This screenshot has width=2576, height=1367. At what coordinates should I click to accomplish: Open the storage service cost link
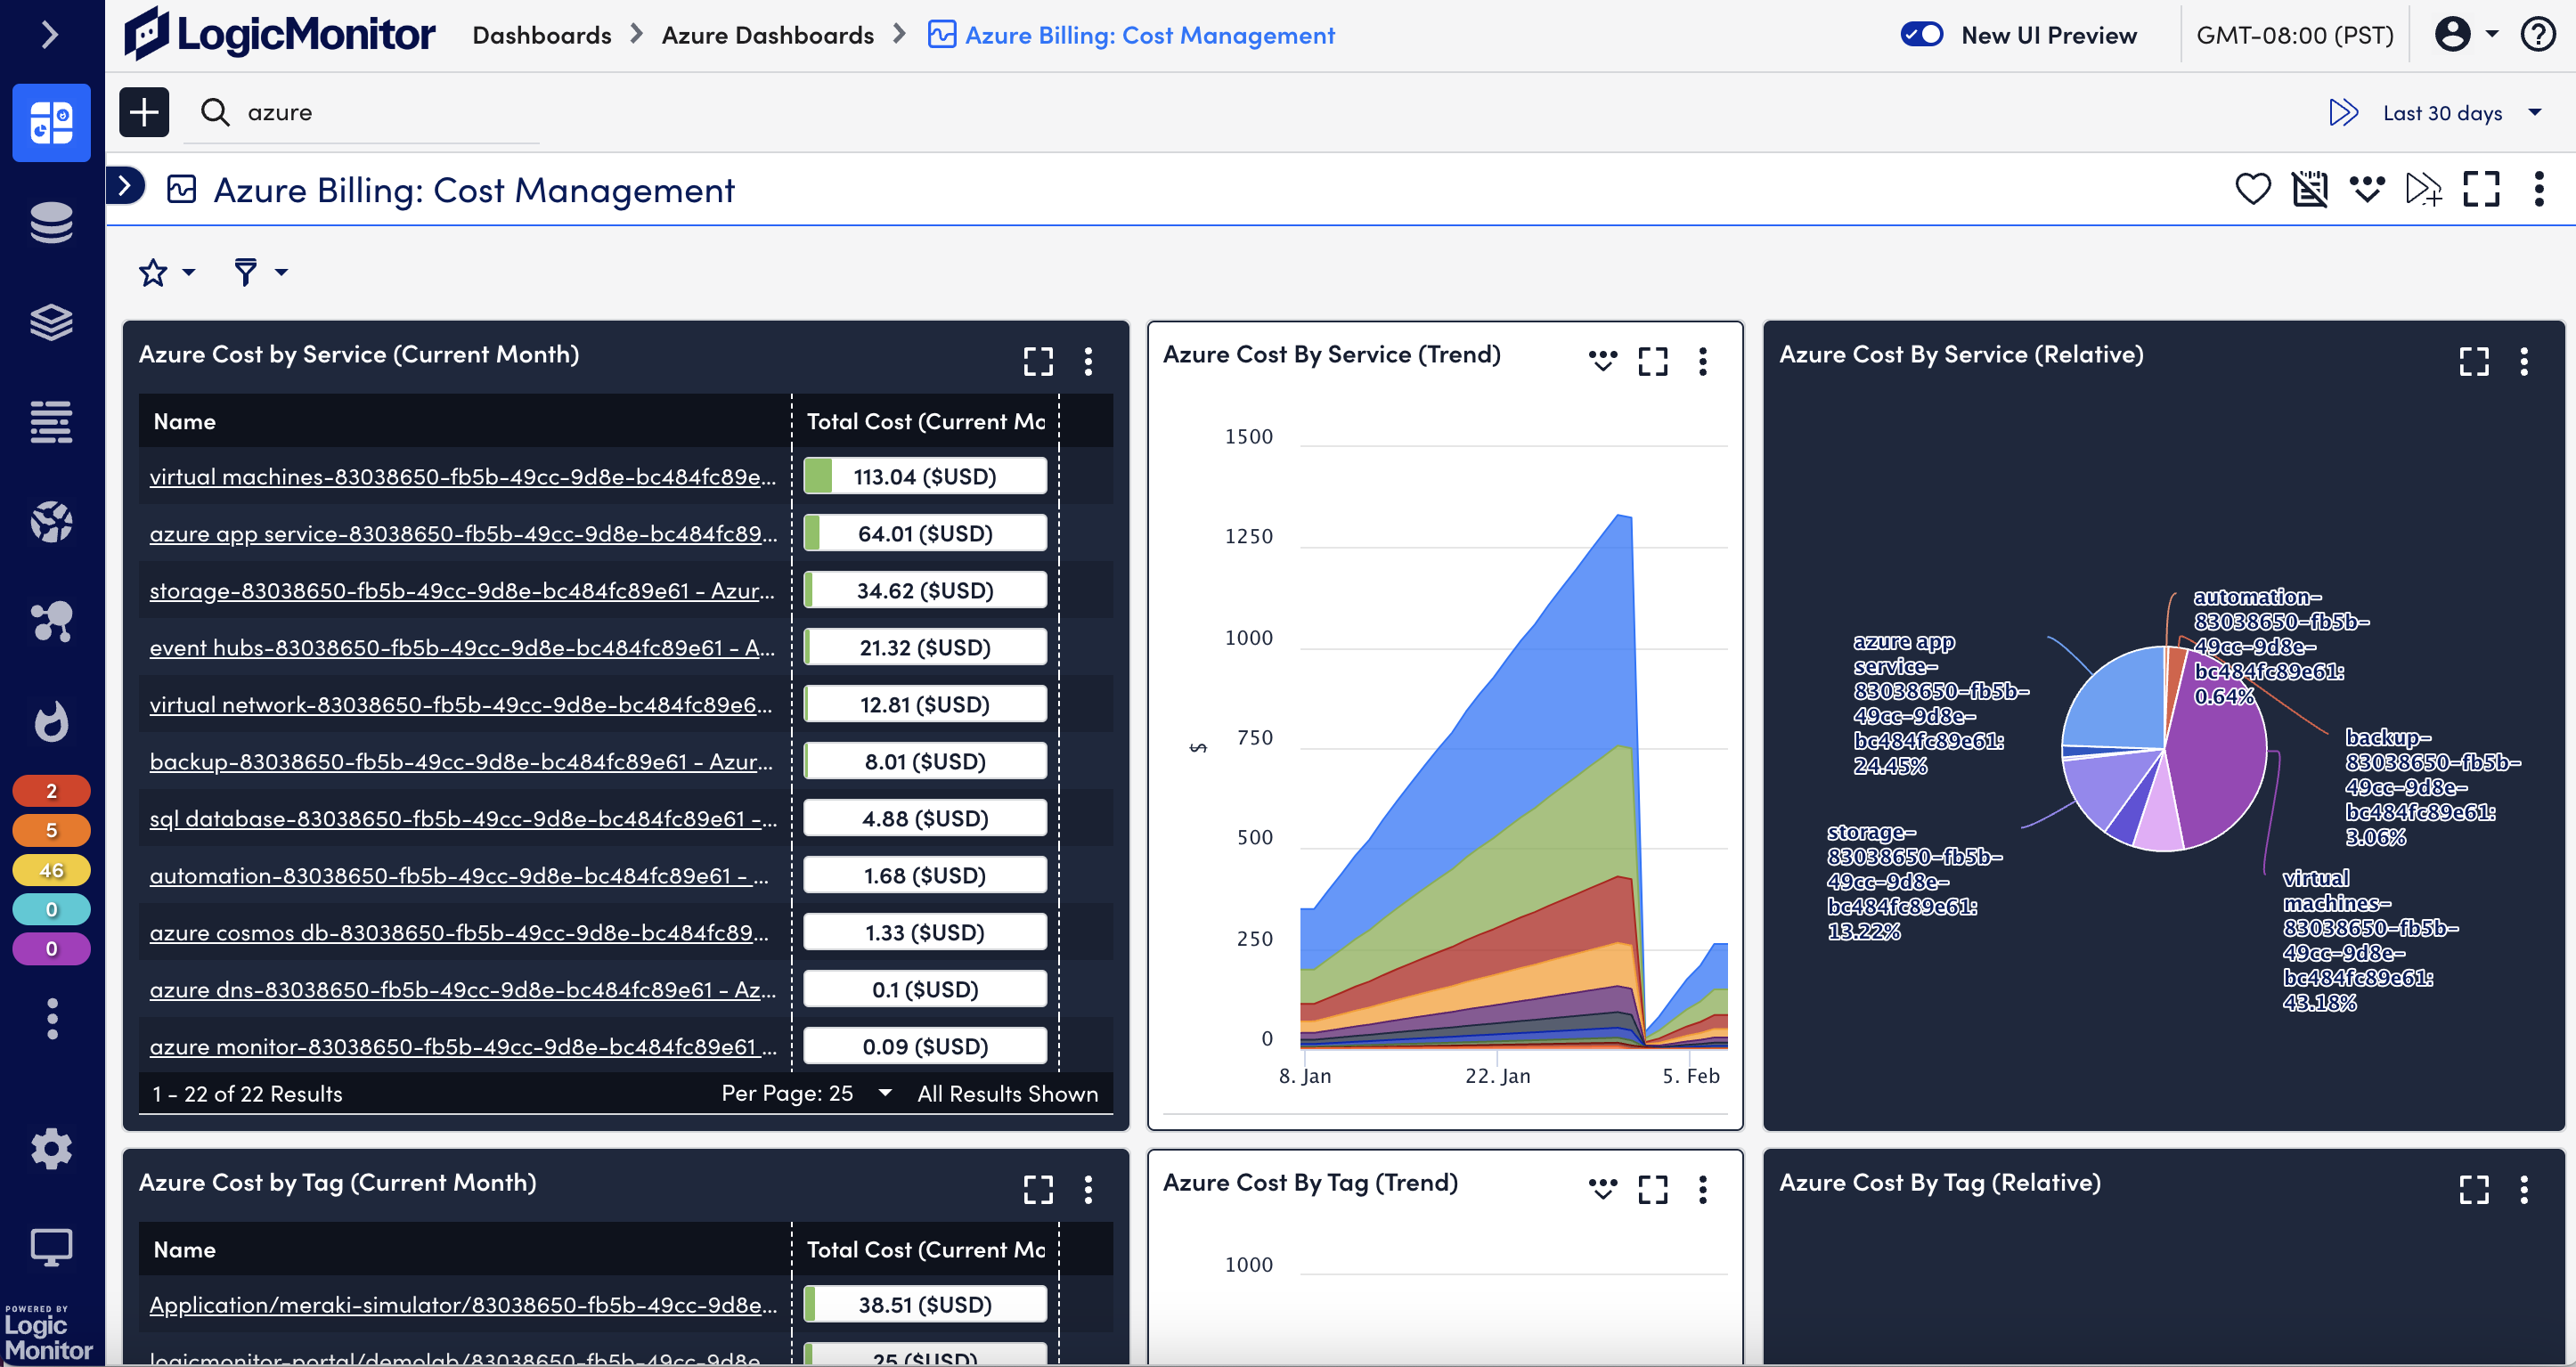(x=461, y=590)
